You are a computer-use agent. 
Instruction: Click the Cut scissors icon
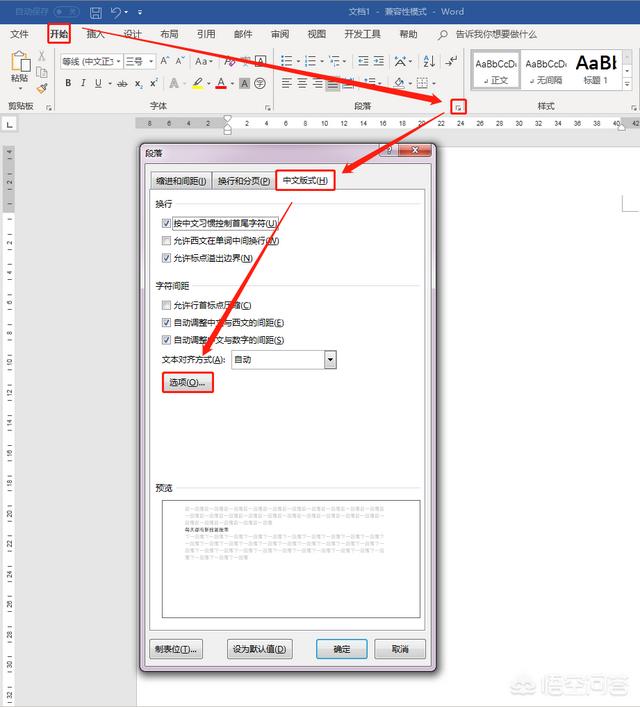[42, 56]
